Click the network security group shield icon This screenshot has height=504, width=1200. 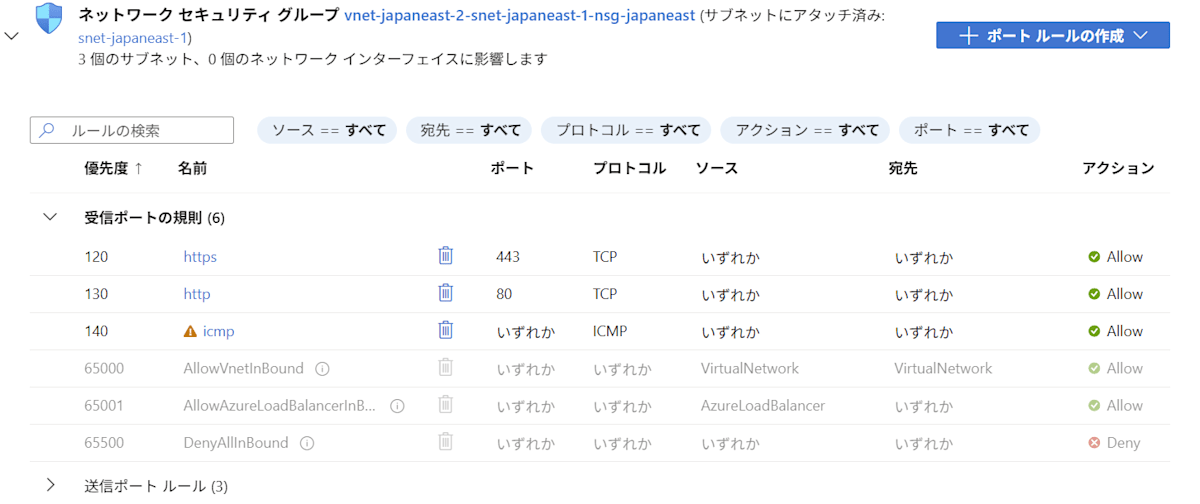pos(48,18)
